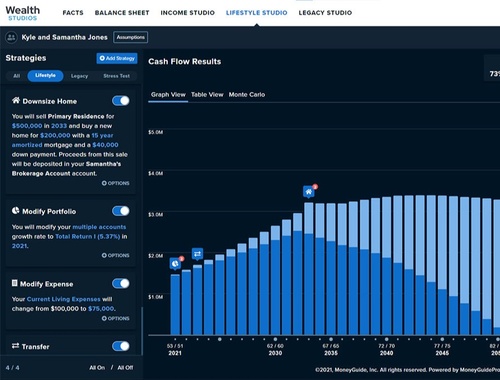This screenshot has width=500, height=380.
Task: Click the Kyle and Samantha Jones name
Action: tap(65, 37)
